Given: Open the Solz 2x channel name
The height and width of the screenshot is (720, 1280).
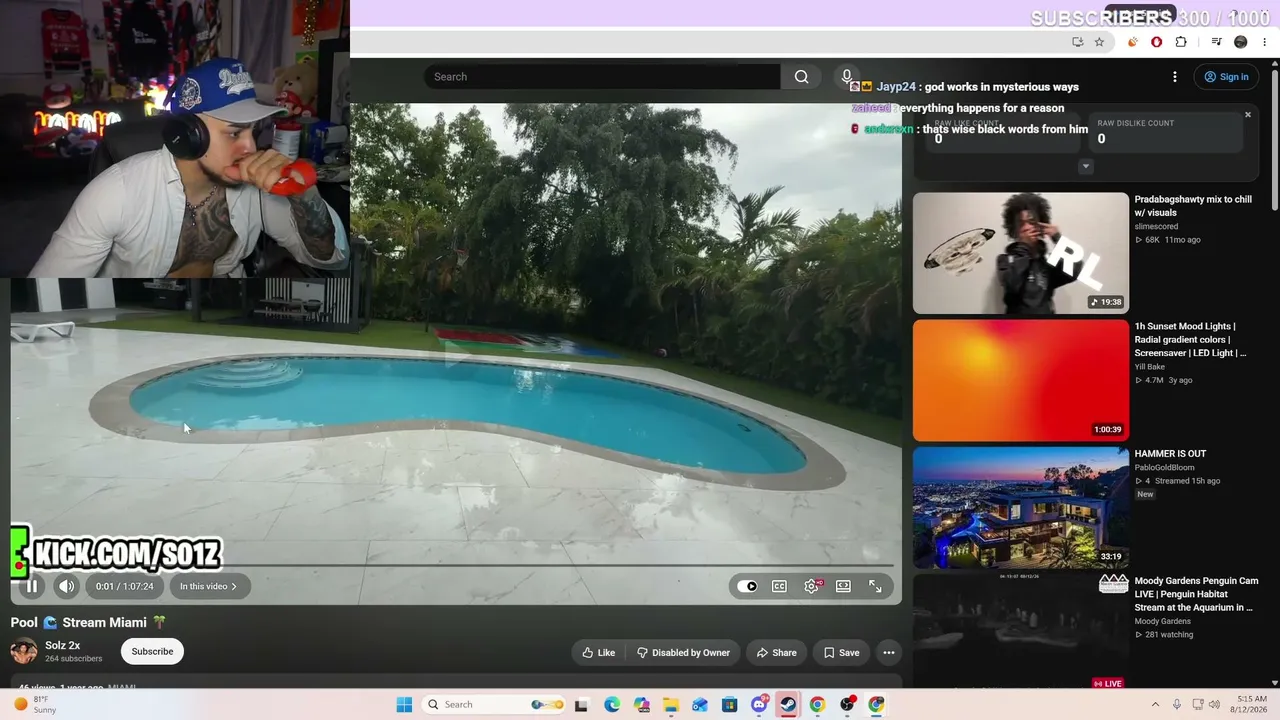Looking at the screenshot, I should pyautogui.click(x=63, y=646).
